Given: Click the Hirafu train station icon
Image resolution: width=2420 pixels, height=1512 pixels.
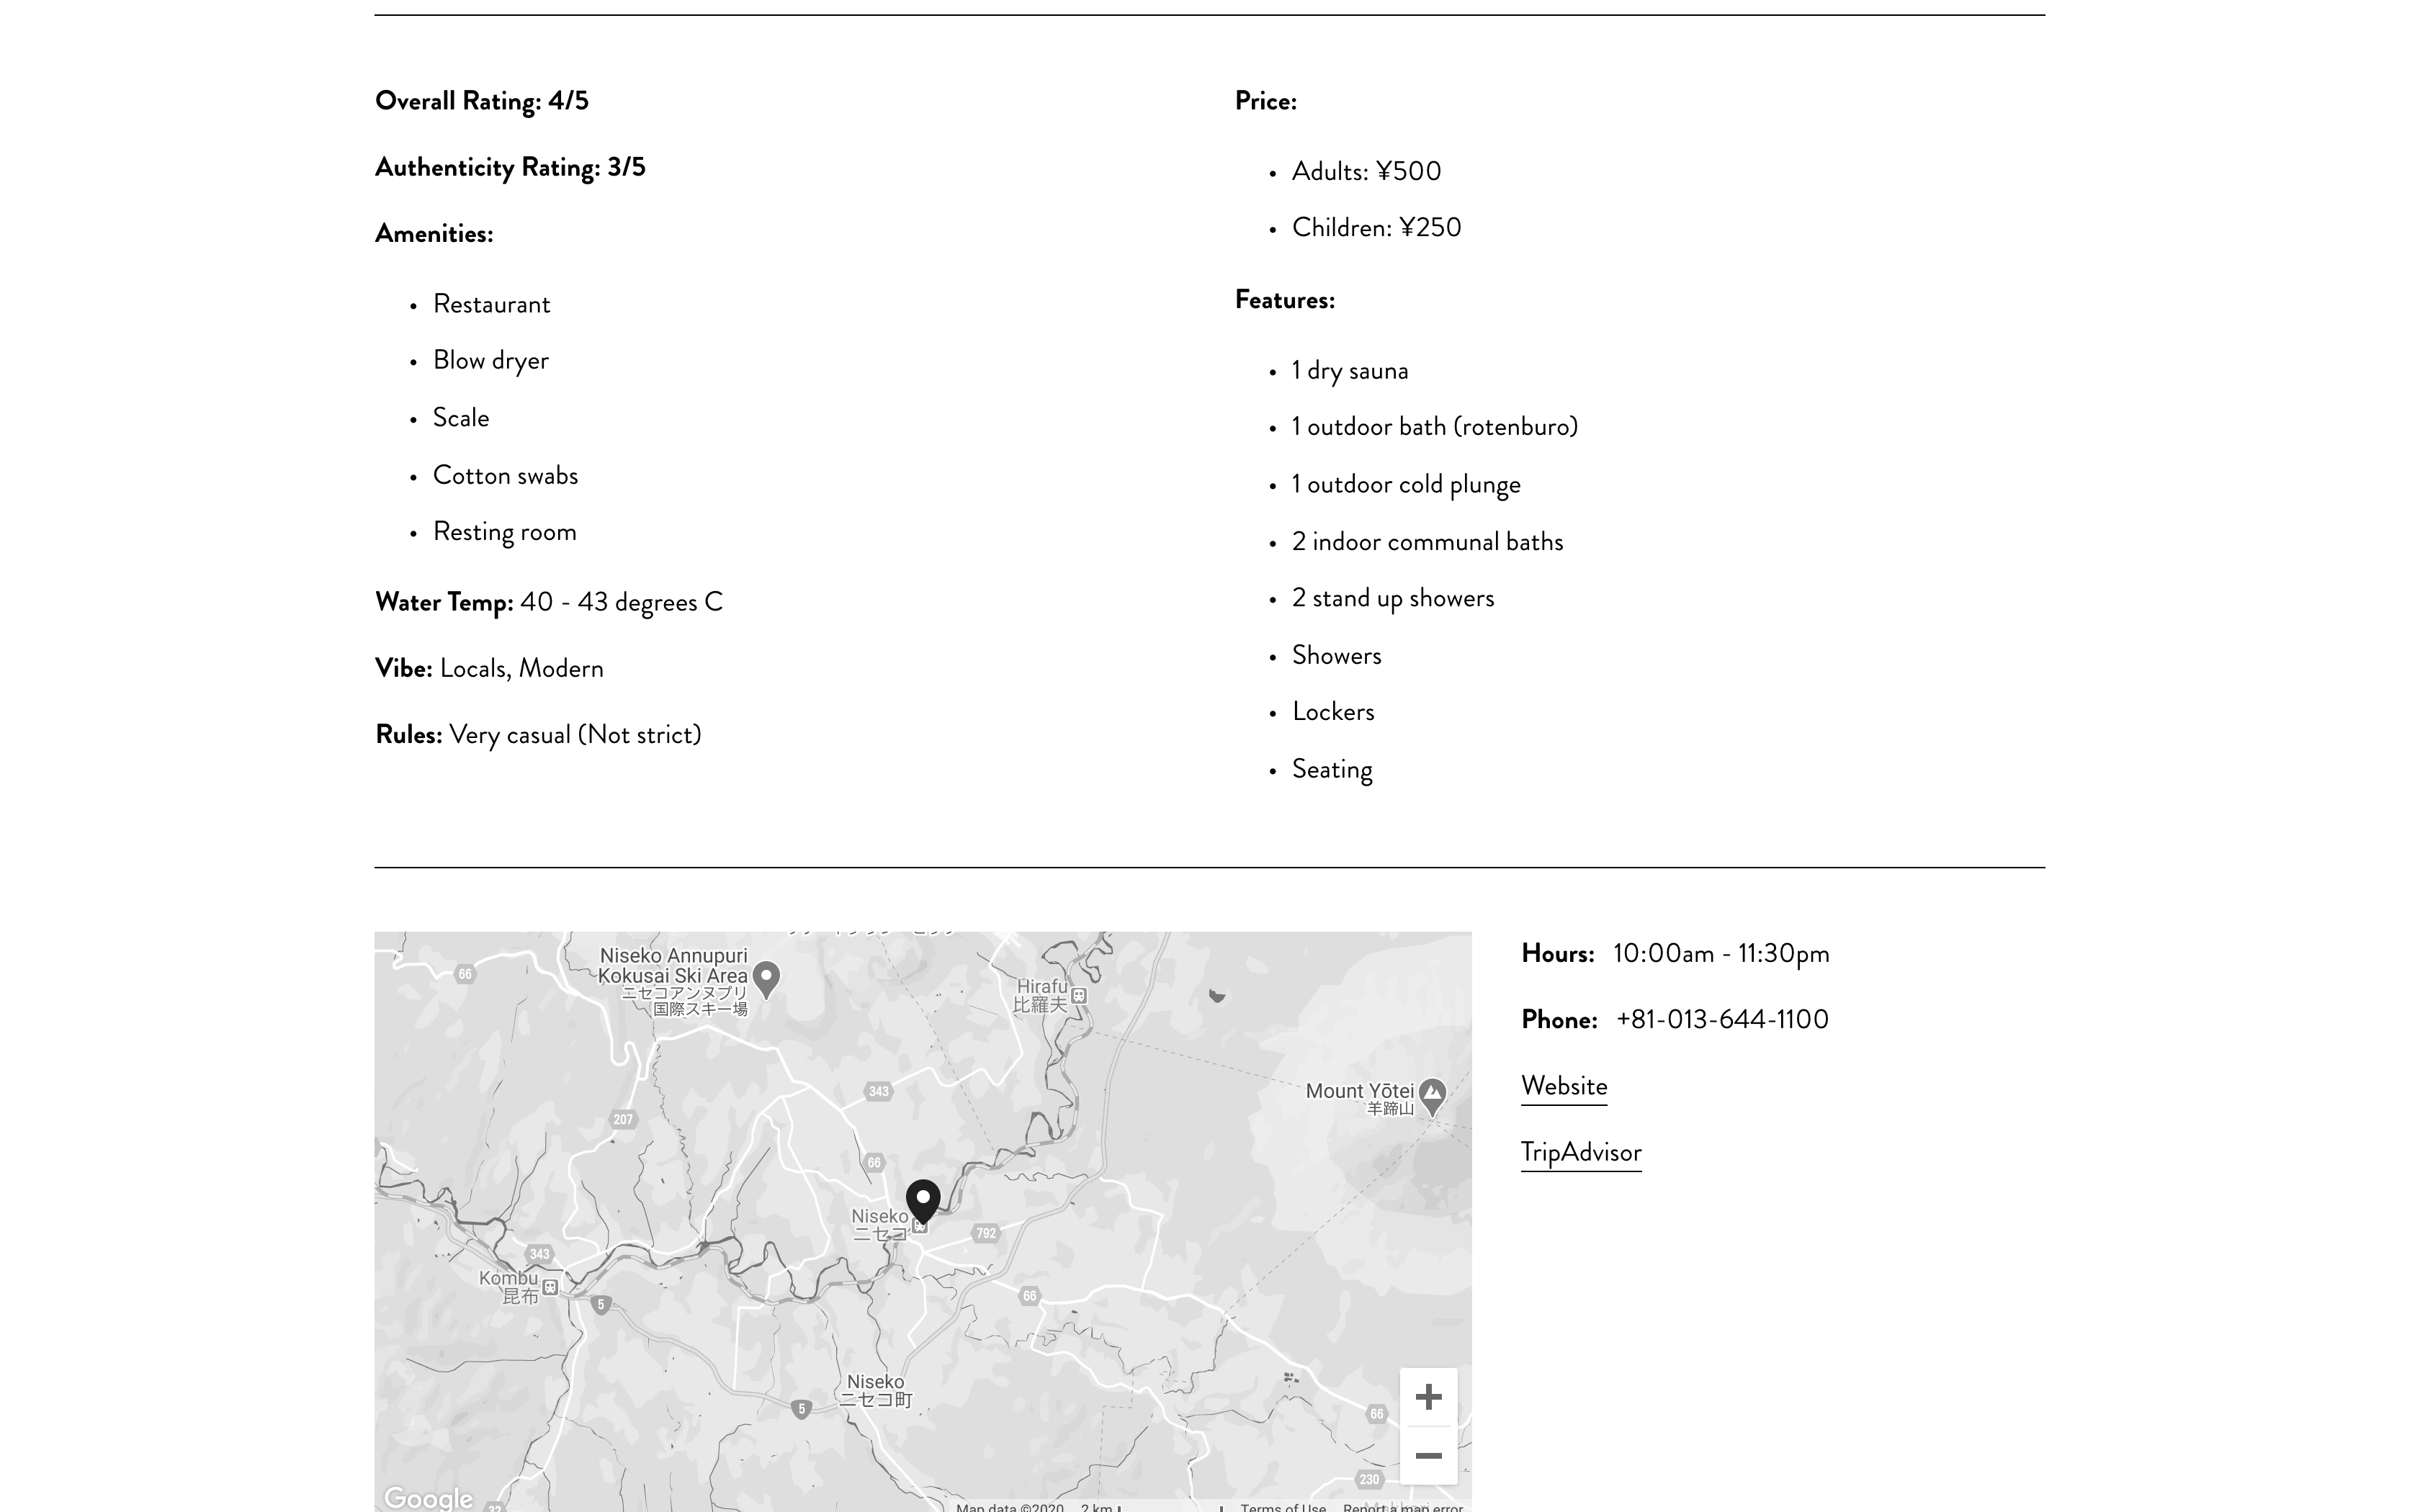Looking at the screenshot, I should pyautogui.click(x=1079, y=995).
